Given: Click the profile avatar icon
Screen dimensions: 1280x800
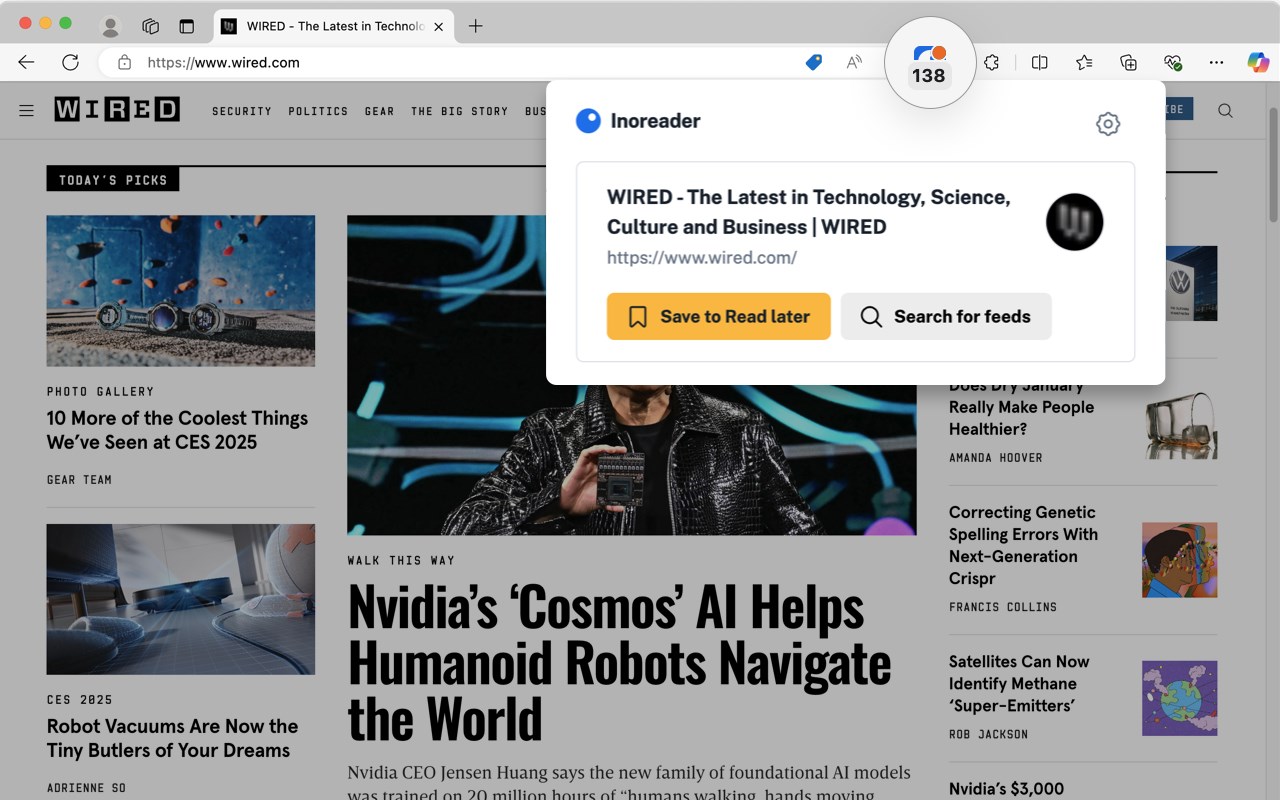Looking at the screenshot, I should click(x=111, y=26).
